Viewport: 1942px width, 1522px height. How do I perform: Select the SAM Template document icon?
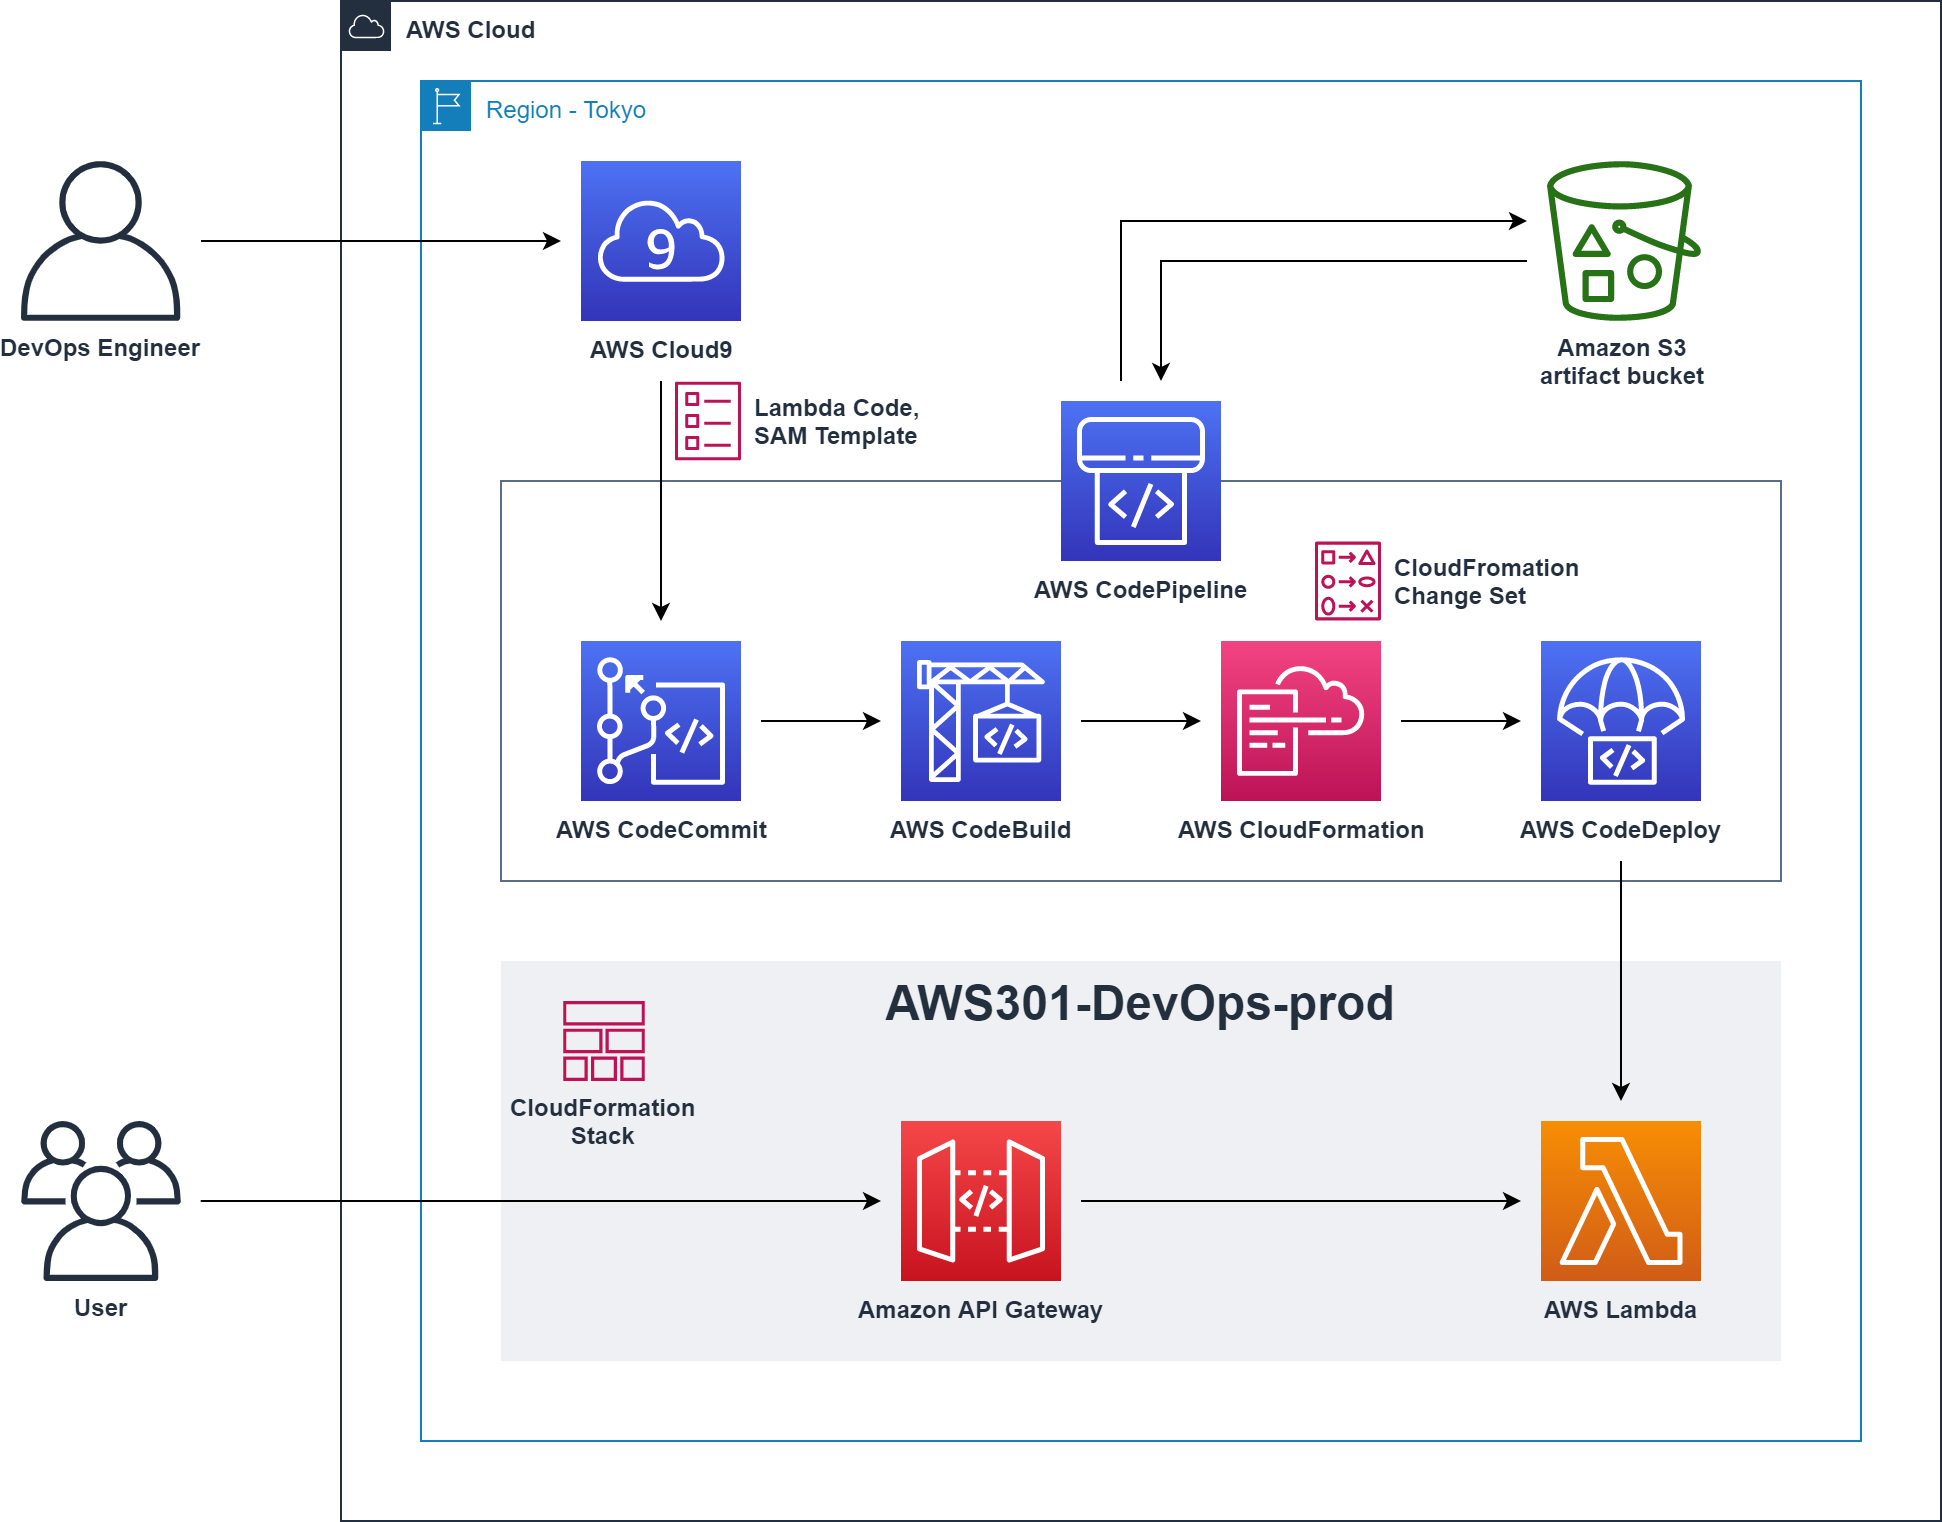708,421
